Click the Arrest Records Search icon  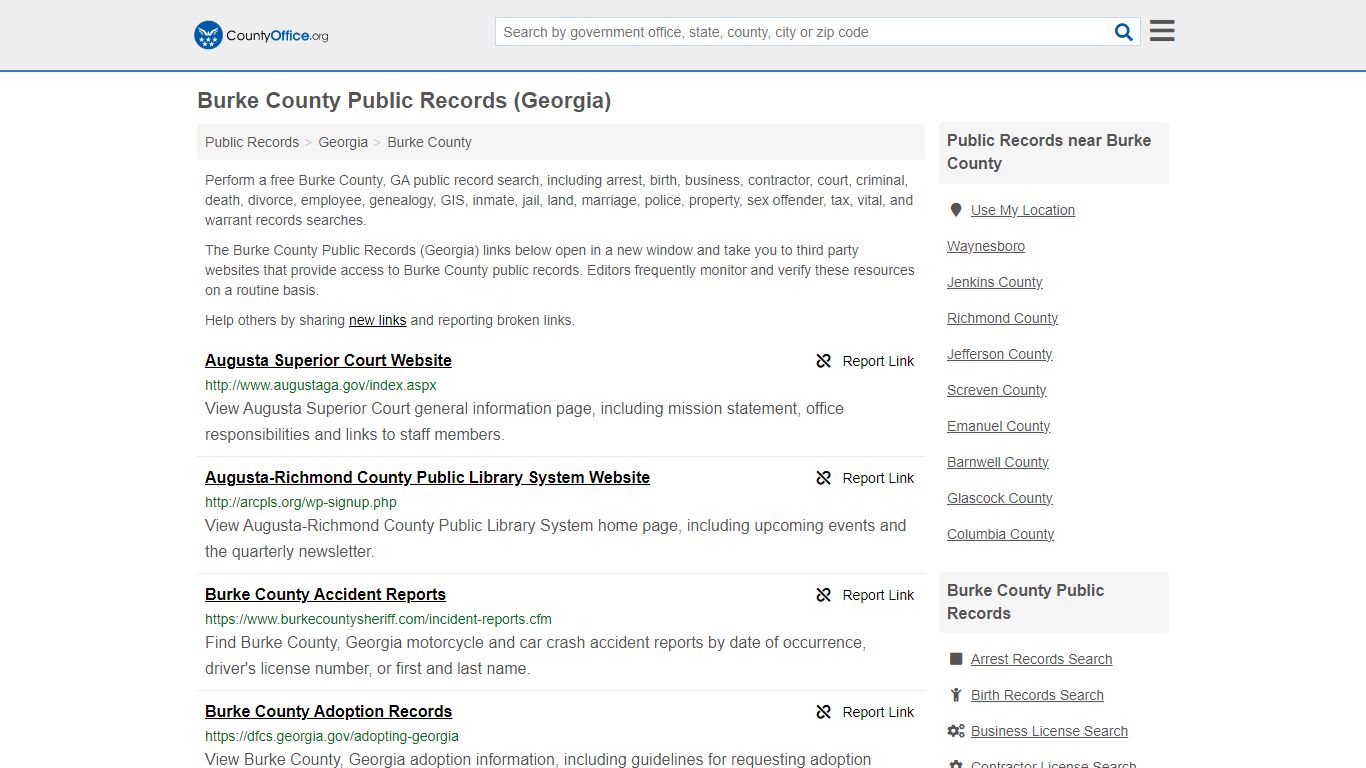[956, 659]
